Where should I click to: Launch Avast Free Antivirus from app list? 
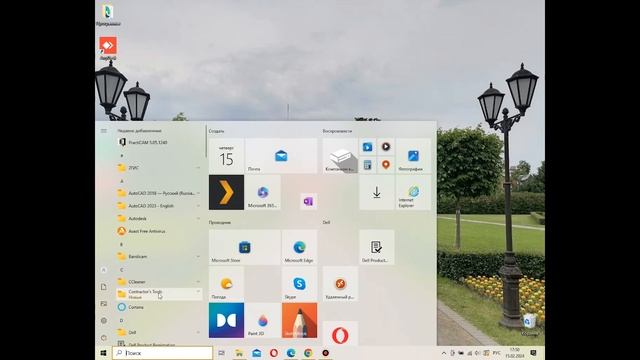[159, 231]
